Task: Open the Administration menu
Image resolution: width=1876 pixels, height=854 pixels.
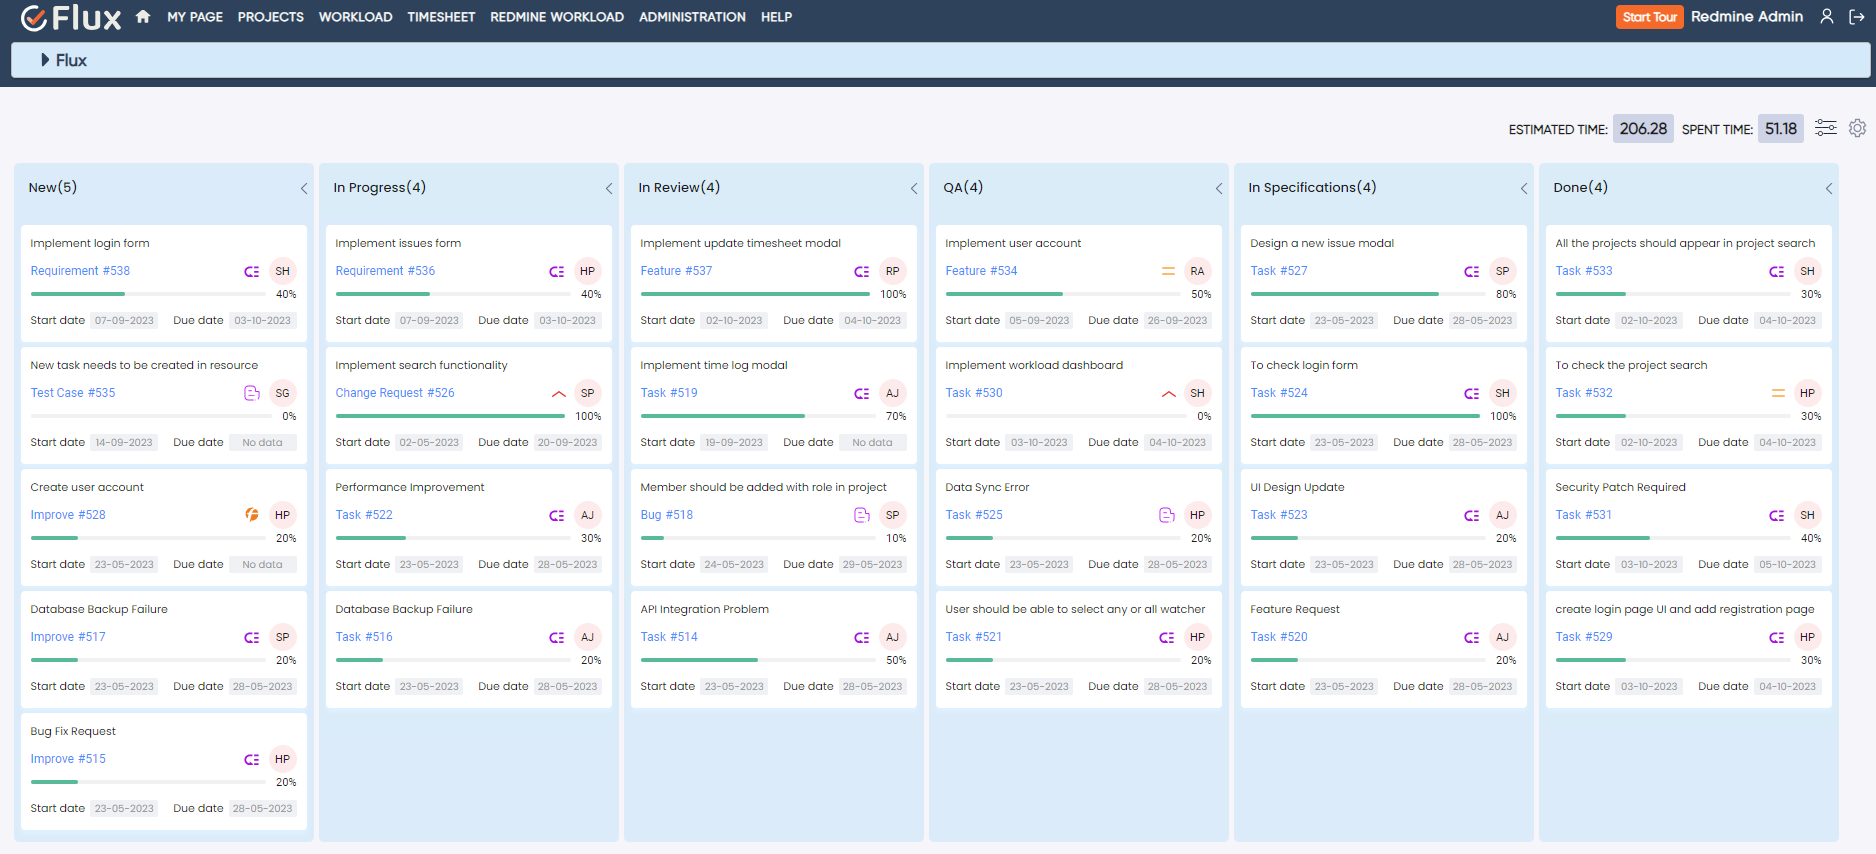Action: 692,17
